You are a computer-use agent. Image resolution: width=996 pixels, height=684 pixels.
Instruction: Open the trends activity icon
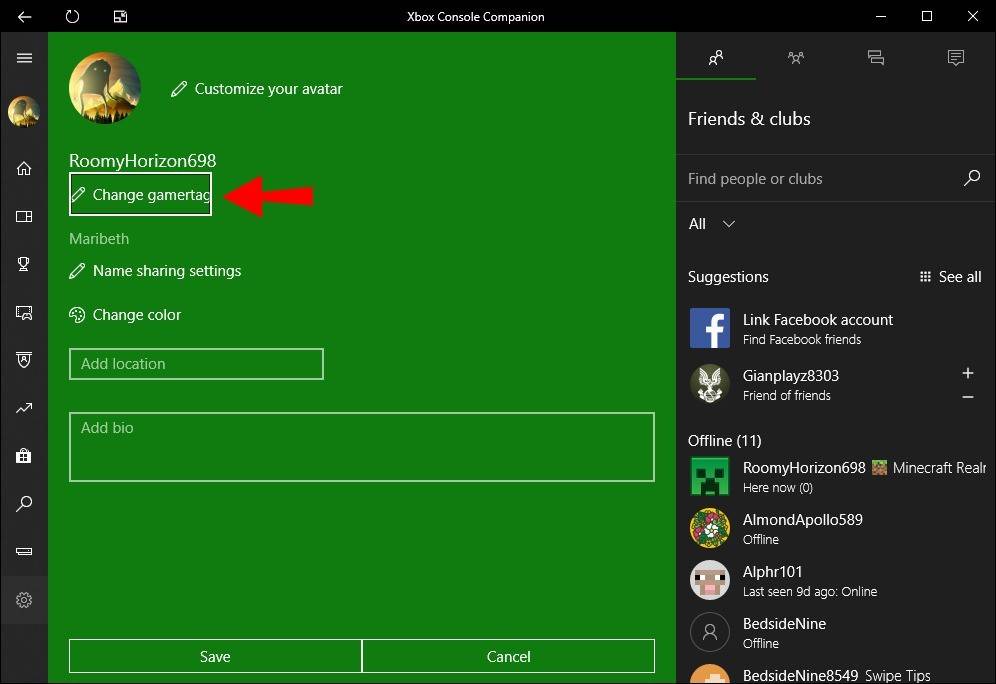[24, 407]
